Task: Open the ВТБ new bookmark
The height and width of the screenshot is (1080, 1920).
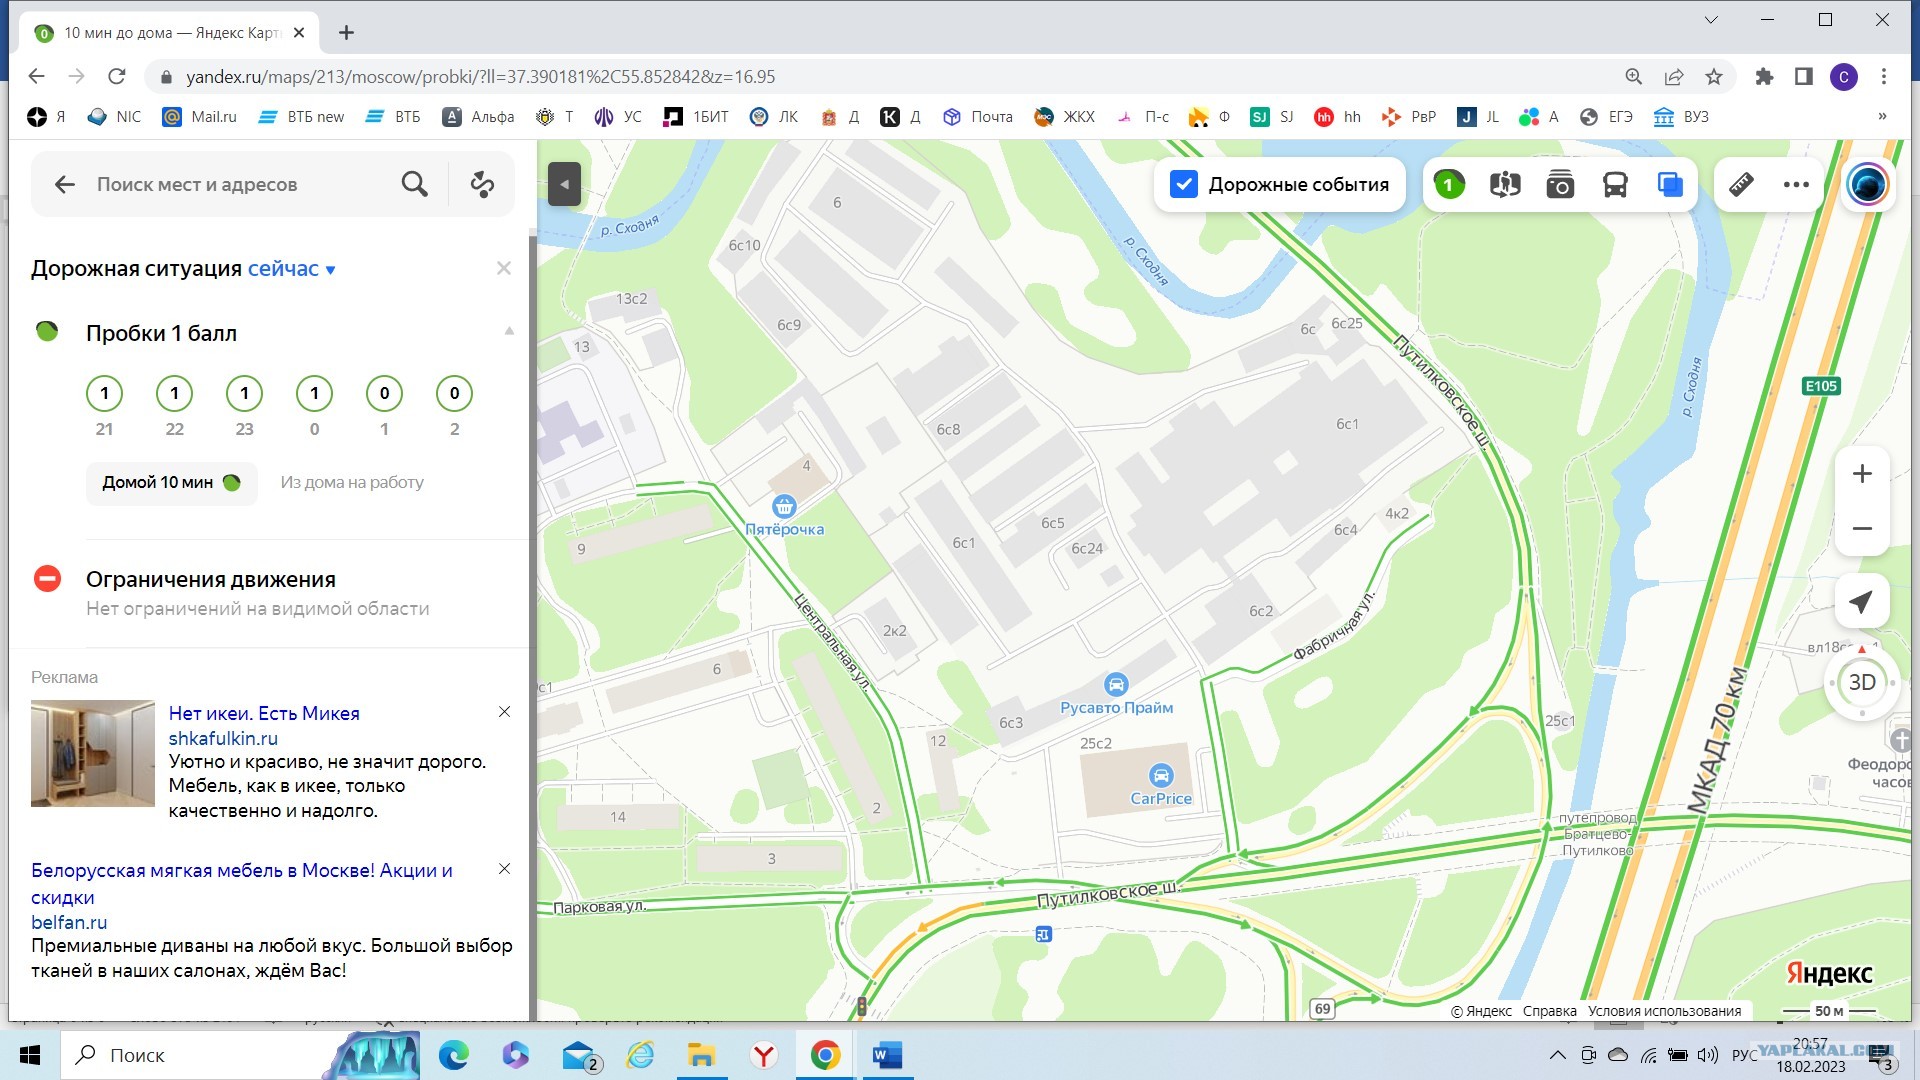Action: (301, 117)
